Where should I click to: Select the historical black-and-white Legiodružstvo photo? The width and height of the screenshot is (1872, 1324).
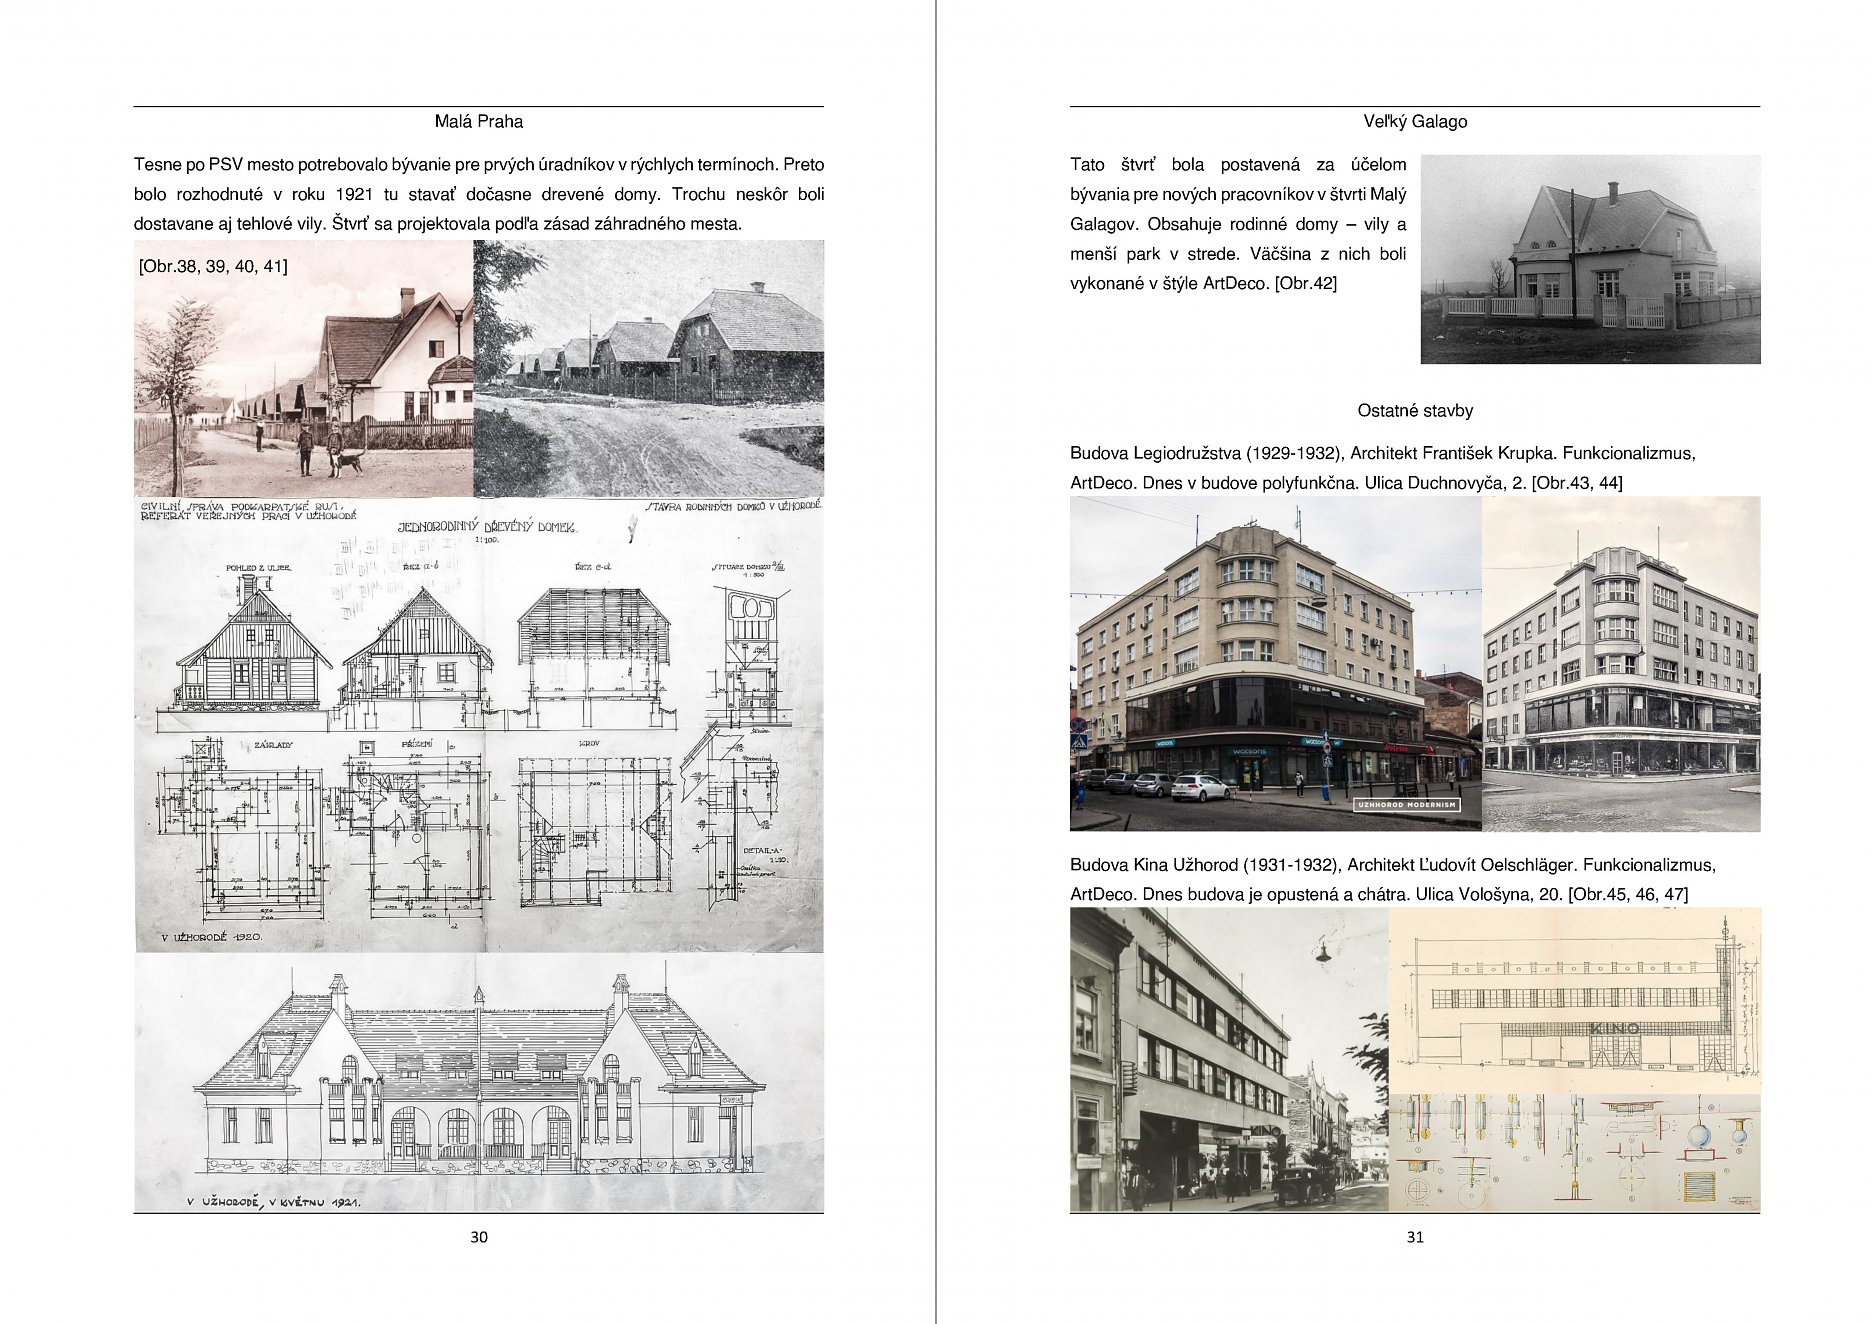tap(1620, 663)
